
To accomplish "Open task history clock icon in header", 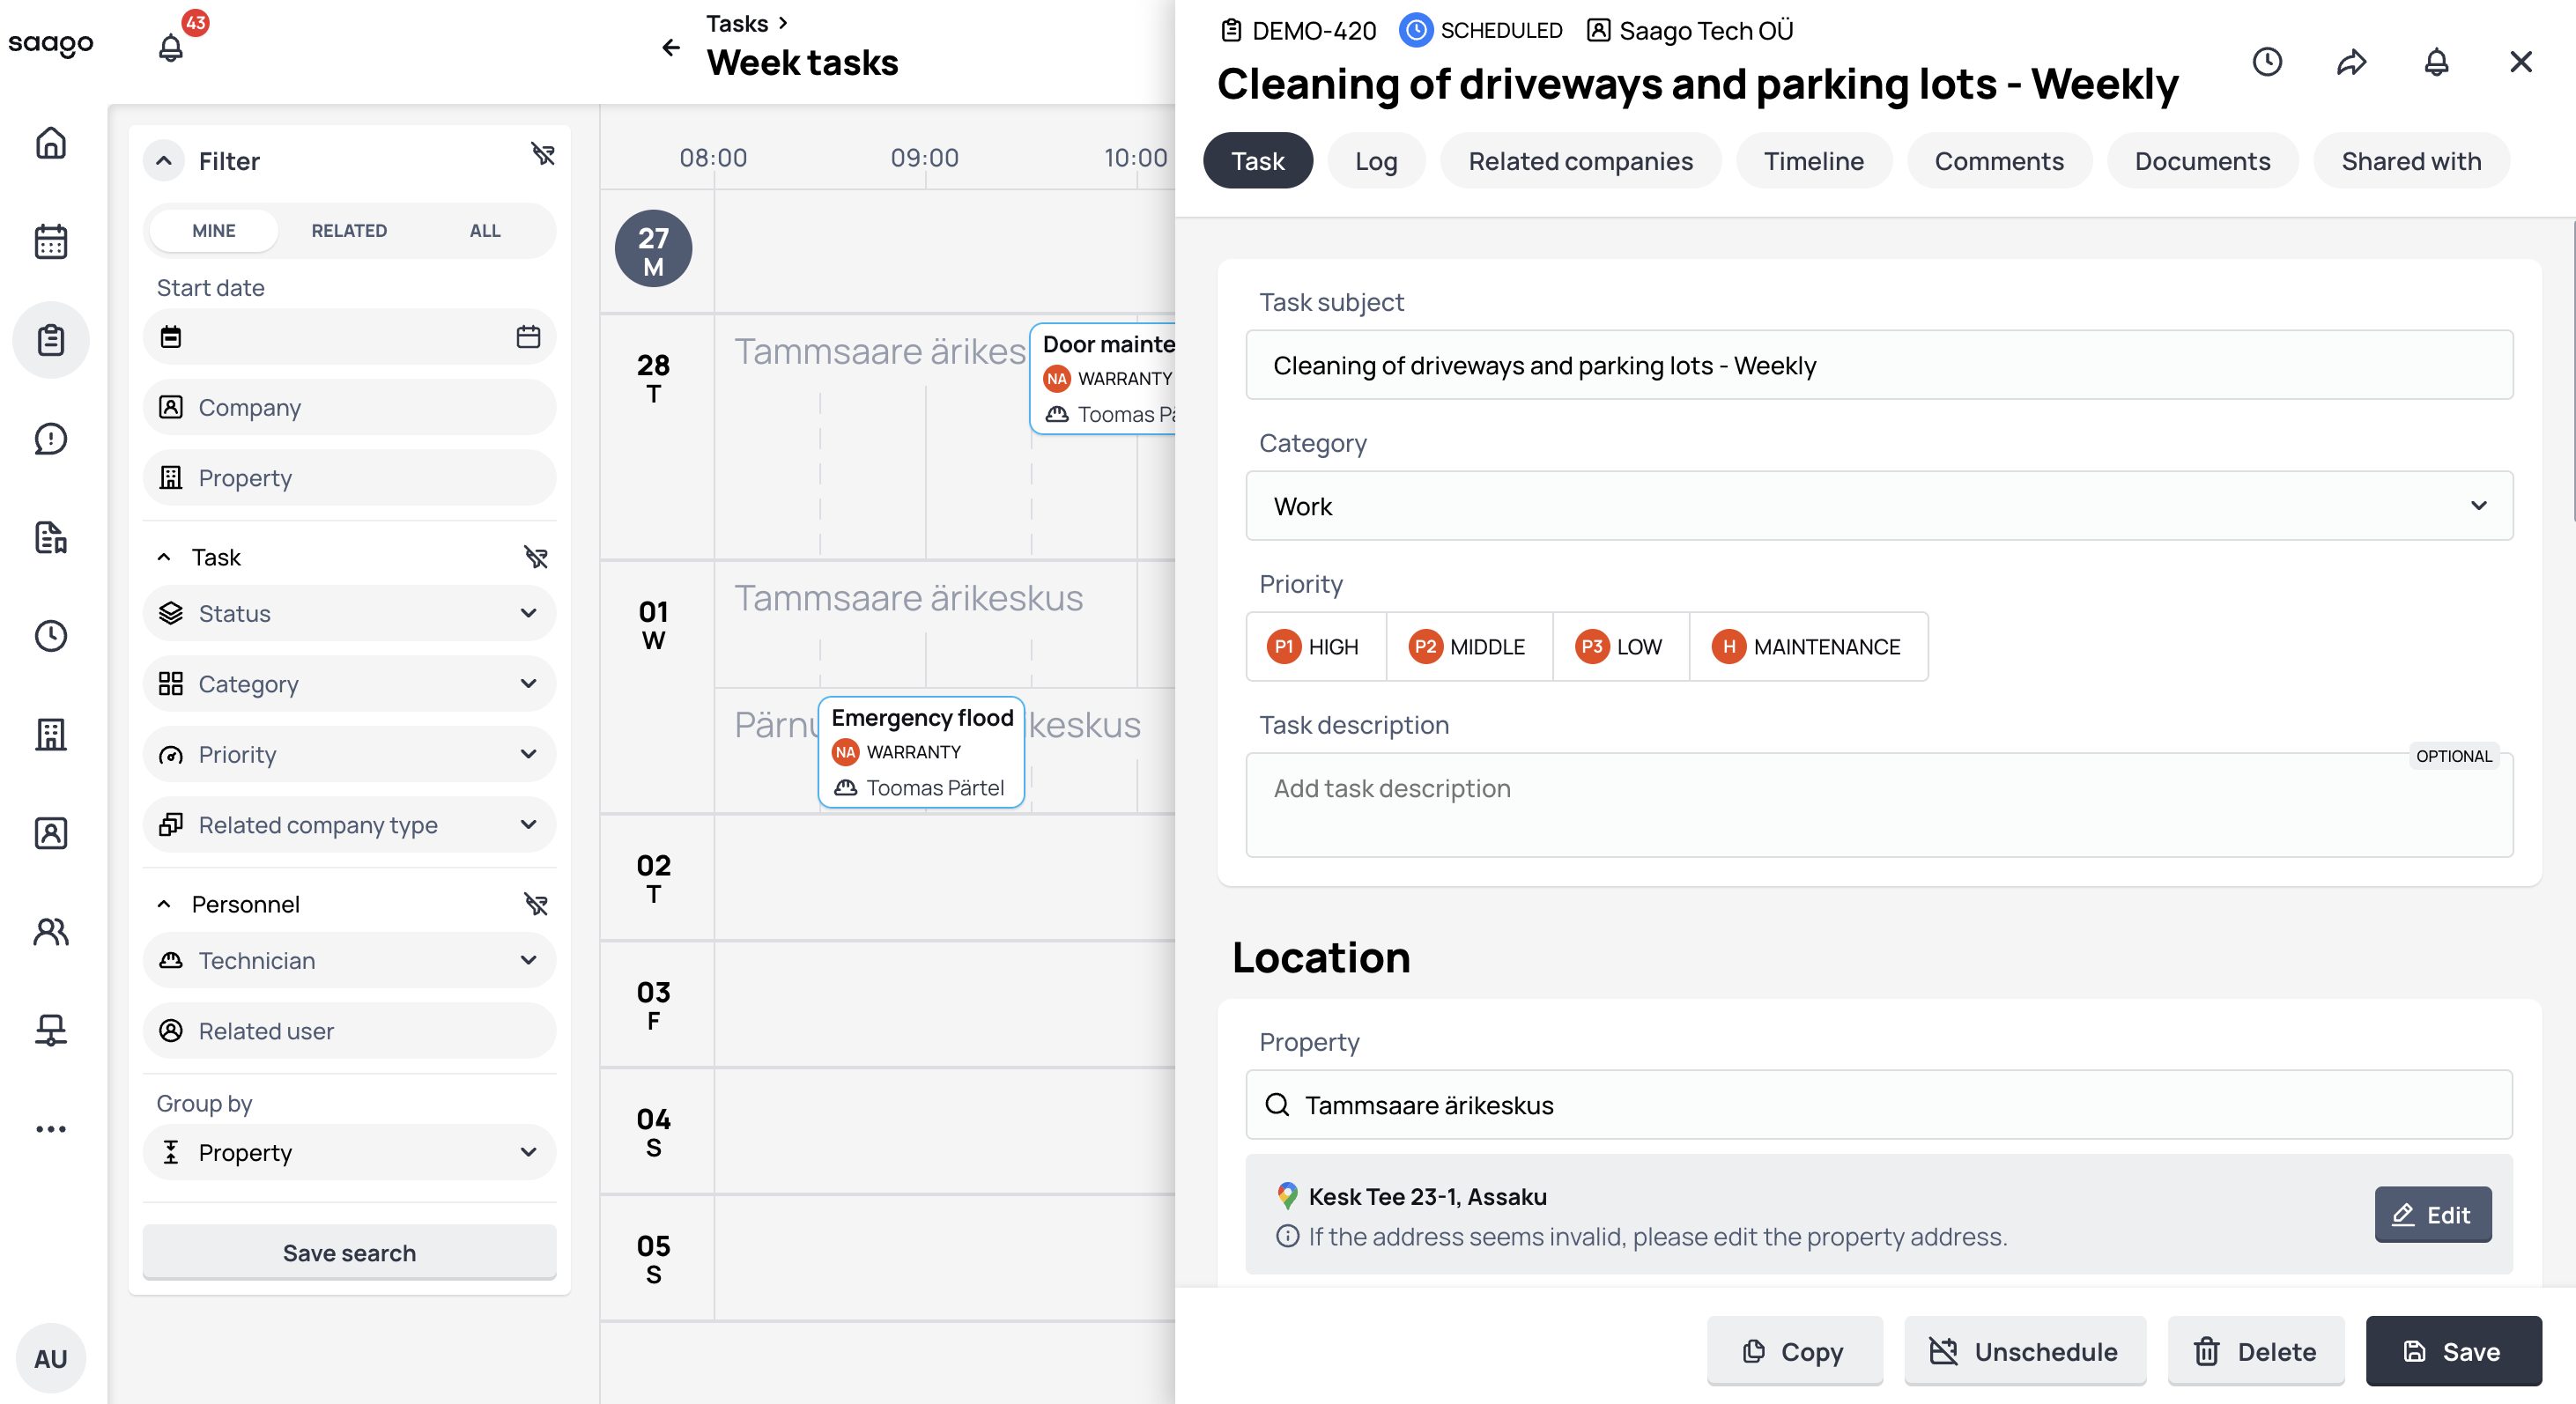I will coord(2267,63).
